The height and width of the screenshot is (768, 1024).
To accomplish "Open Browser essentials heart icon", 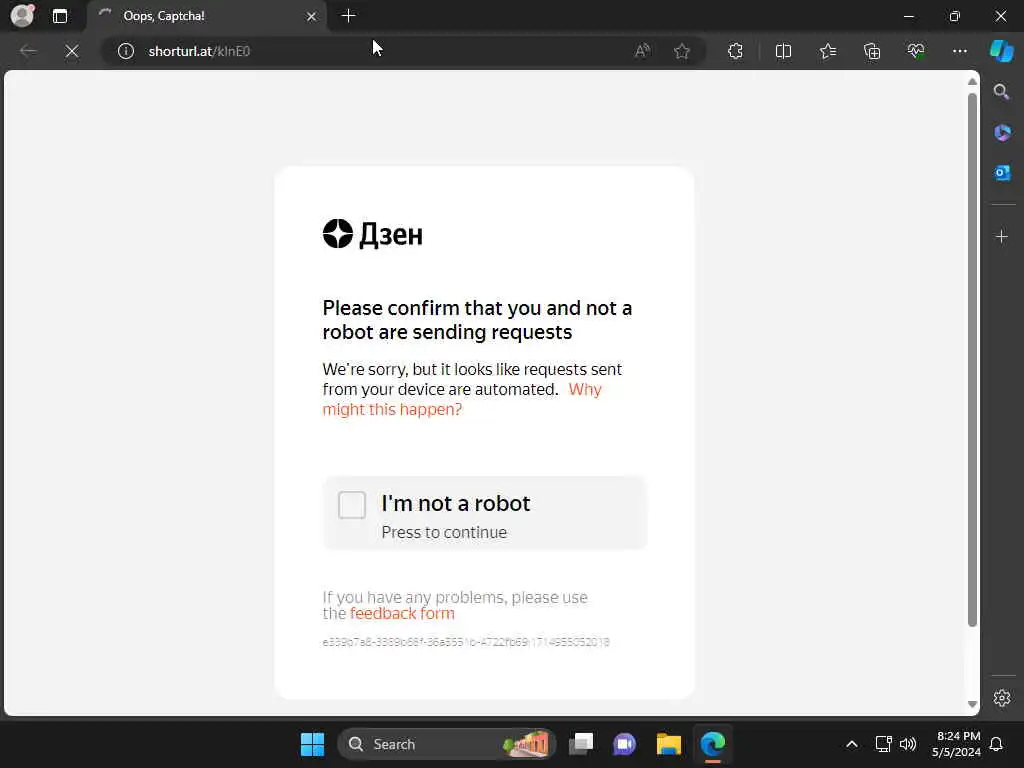I will [916, 51].
